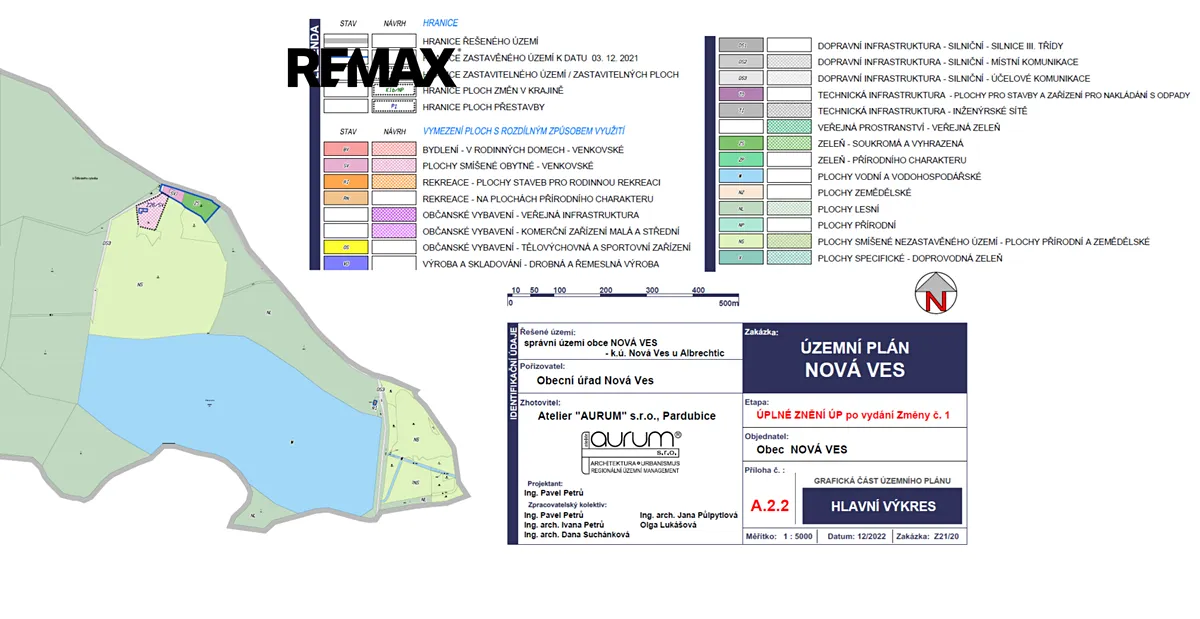The height and width of the screenshot is (619, 1200).
Task: Select the blue STAV swatch for Plochy vodní
Action: (x=741, y=176)
